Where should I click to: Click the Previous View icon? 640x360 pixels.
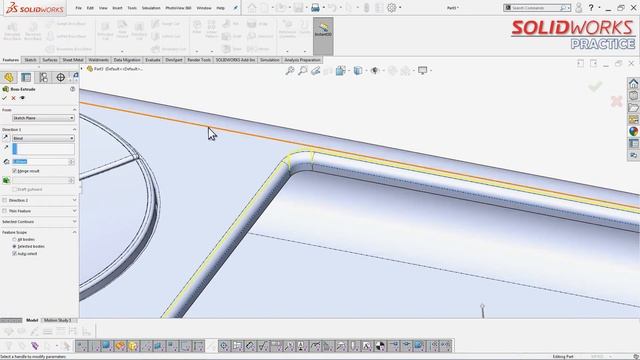click(315, 71)
